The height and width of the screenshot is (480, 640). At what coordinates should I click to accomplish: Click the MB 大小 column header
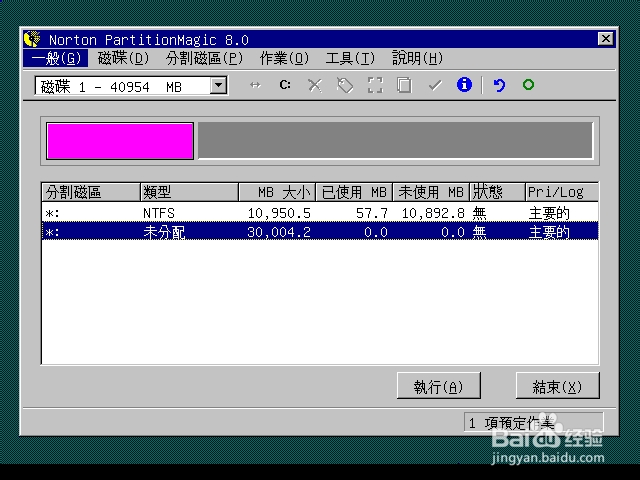277,192
